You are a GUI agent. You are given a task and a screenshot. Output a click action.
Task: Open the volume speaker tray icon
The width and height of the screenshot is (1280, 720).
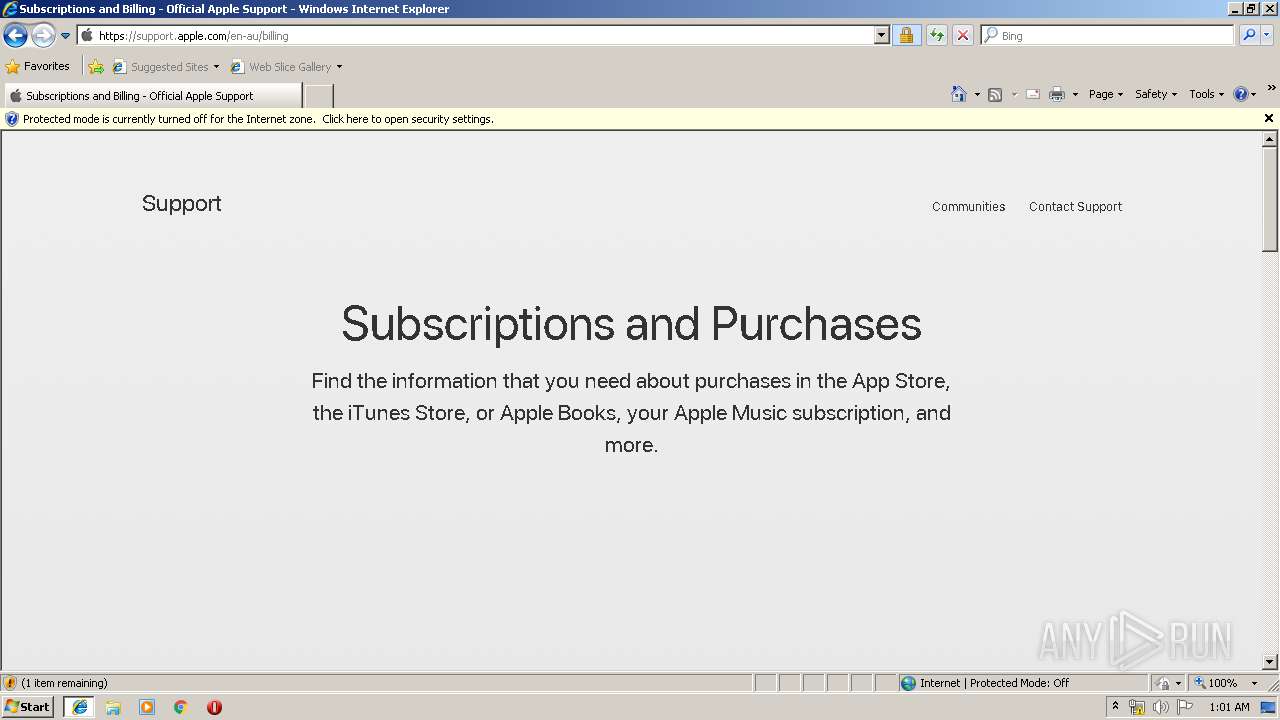tap(1161, 707)
